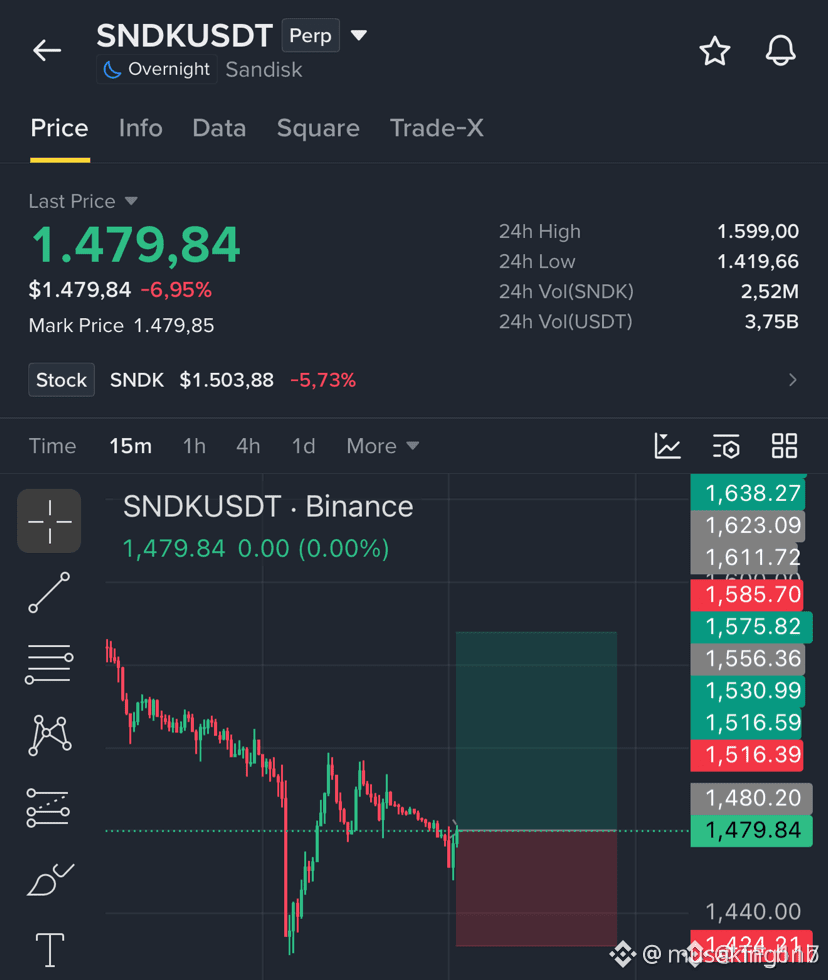
Task: Click the 24h Vol(USDT) value 3,75B
Action: coord(771,321)
